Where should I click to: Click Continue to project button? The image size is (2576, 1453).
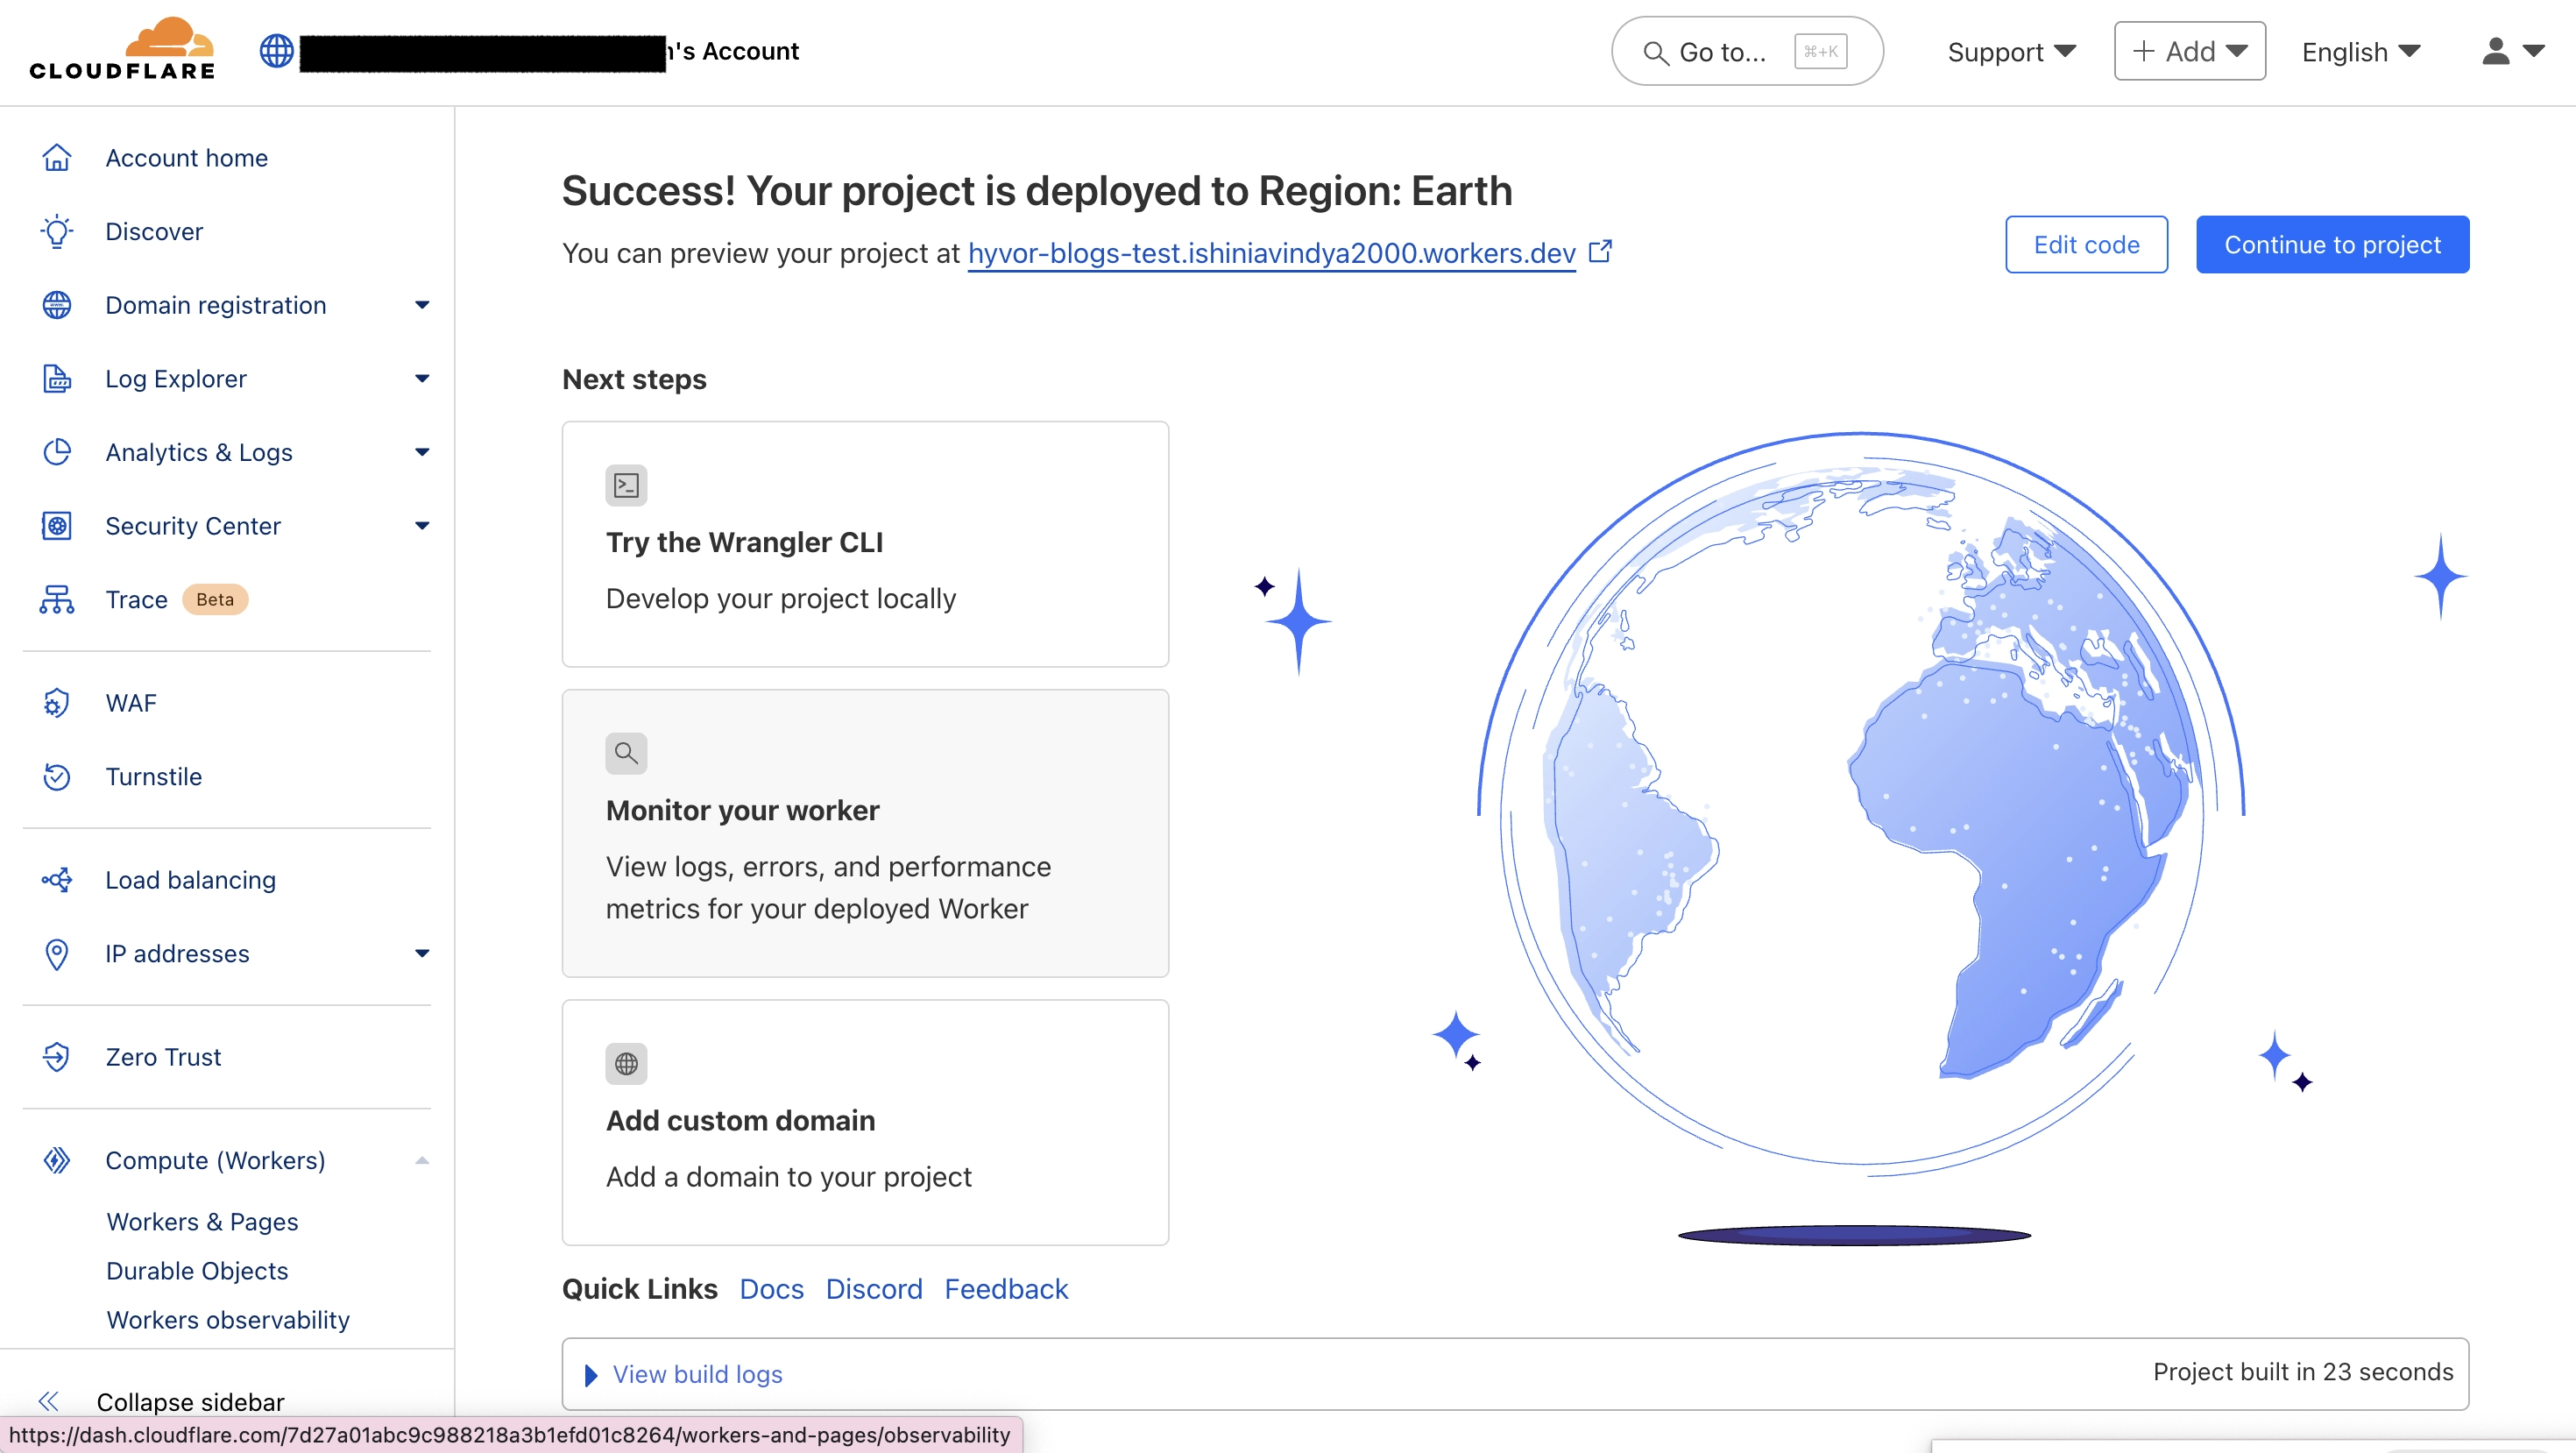point(2332,245)
